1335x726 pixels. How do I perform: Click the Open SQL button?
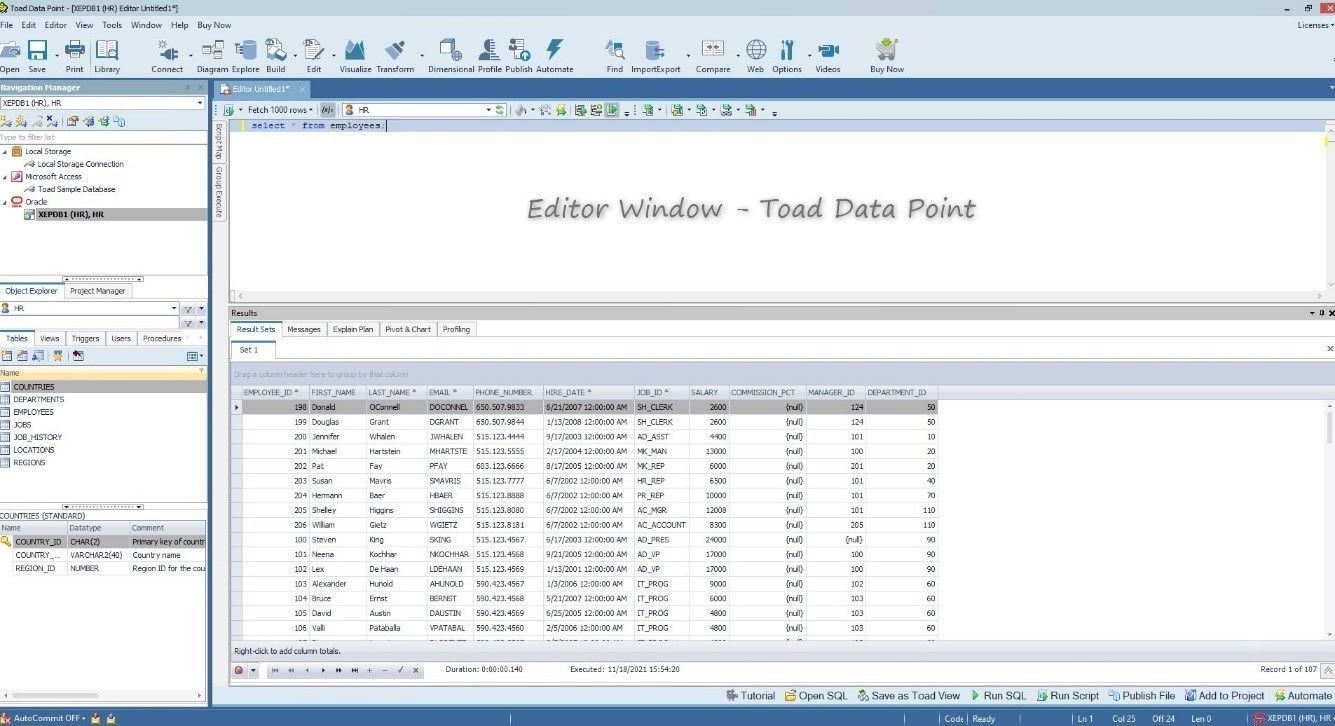816,696
